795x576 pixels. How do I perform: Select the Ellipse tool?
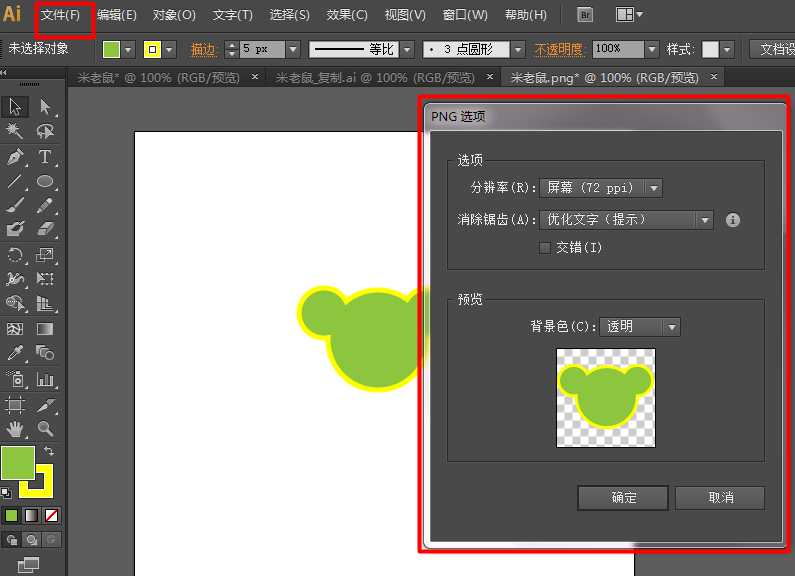[45, 182]
